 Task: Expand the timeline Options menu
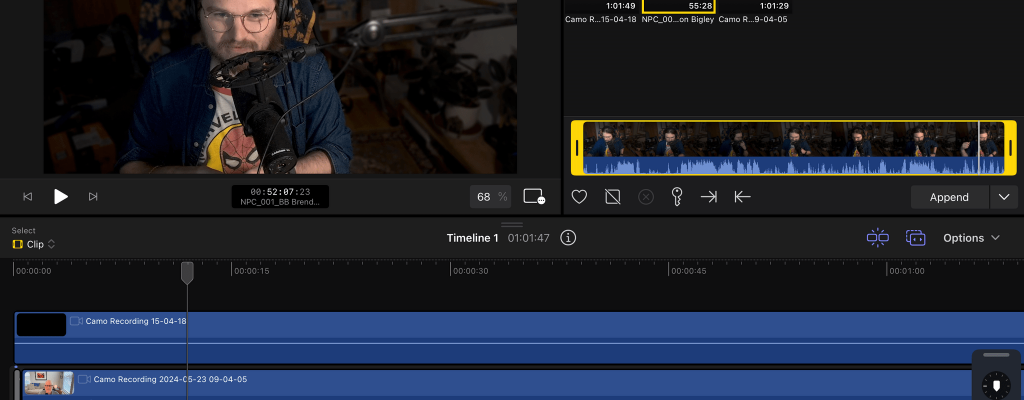tap(971, 238)
